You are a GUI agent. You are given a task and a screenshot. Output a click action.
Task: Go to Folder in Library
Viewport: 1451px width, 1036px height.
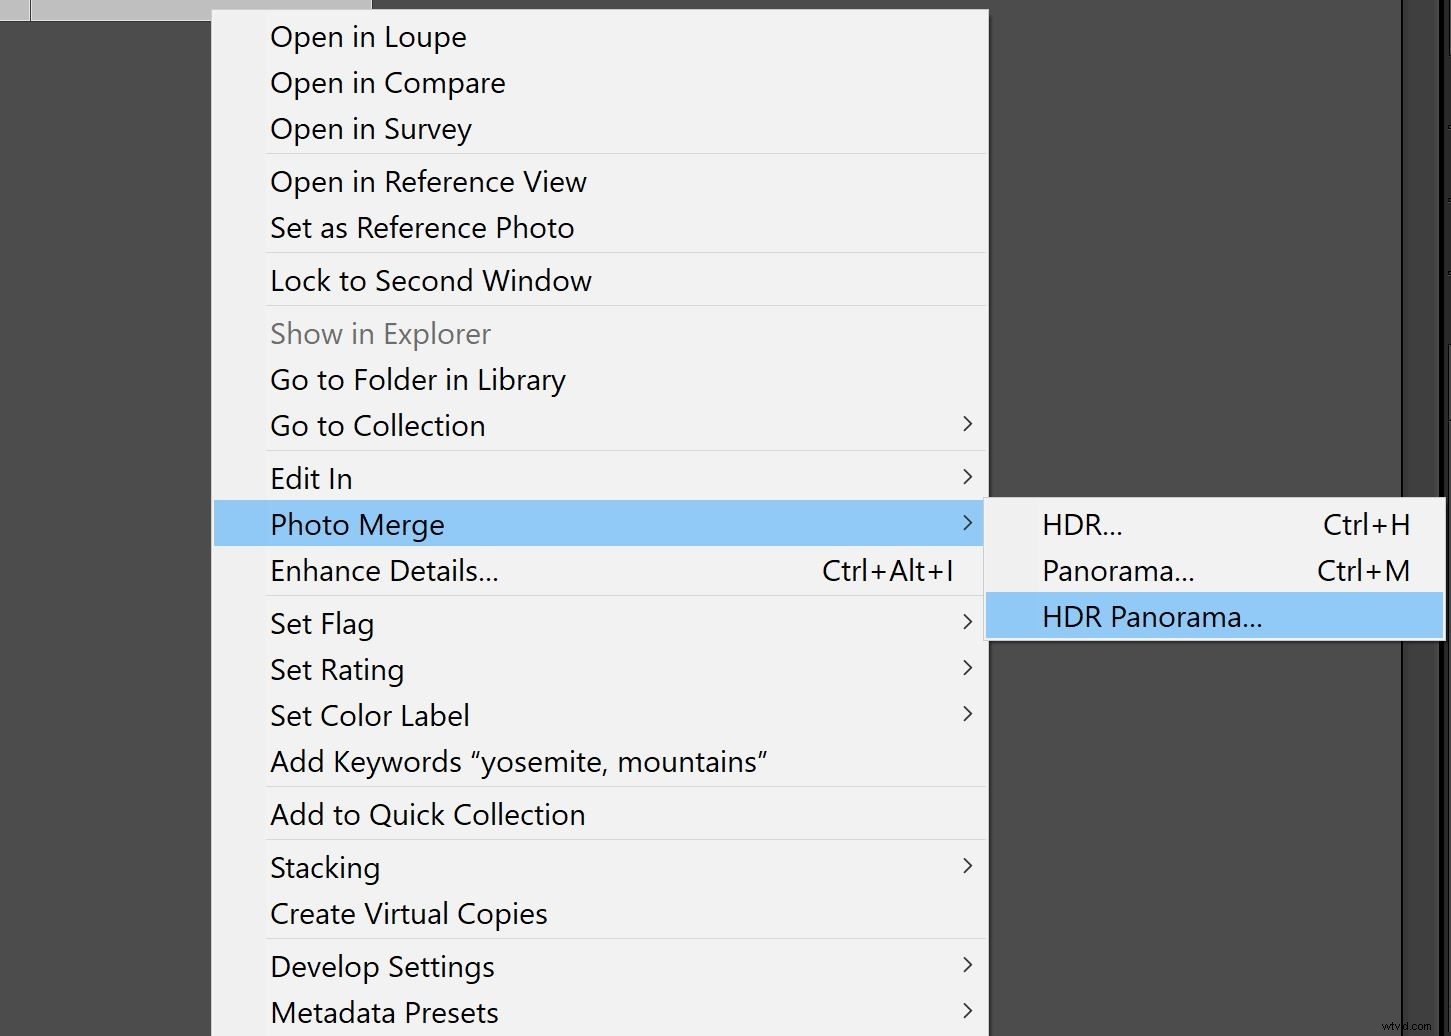point(418,380)
